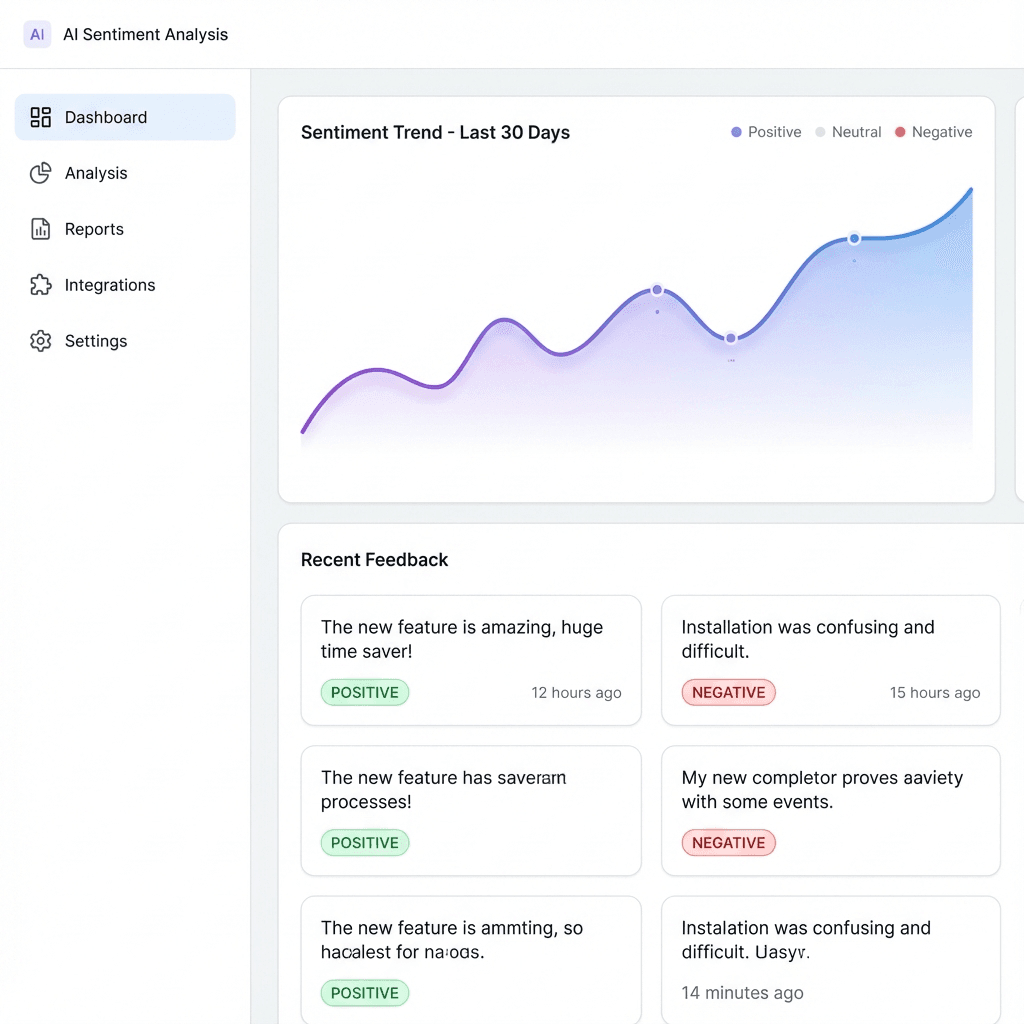Viewport: 1024px width, 1024px height.
Task: Open the feedback card about confusing installation
Action: tap(830, 660)
